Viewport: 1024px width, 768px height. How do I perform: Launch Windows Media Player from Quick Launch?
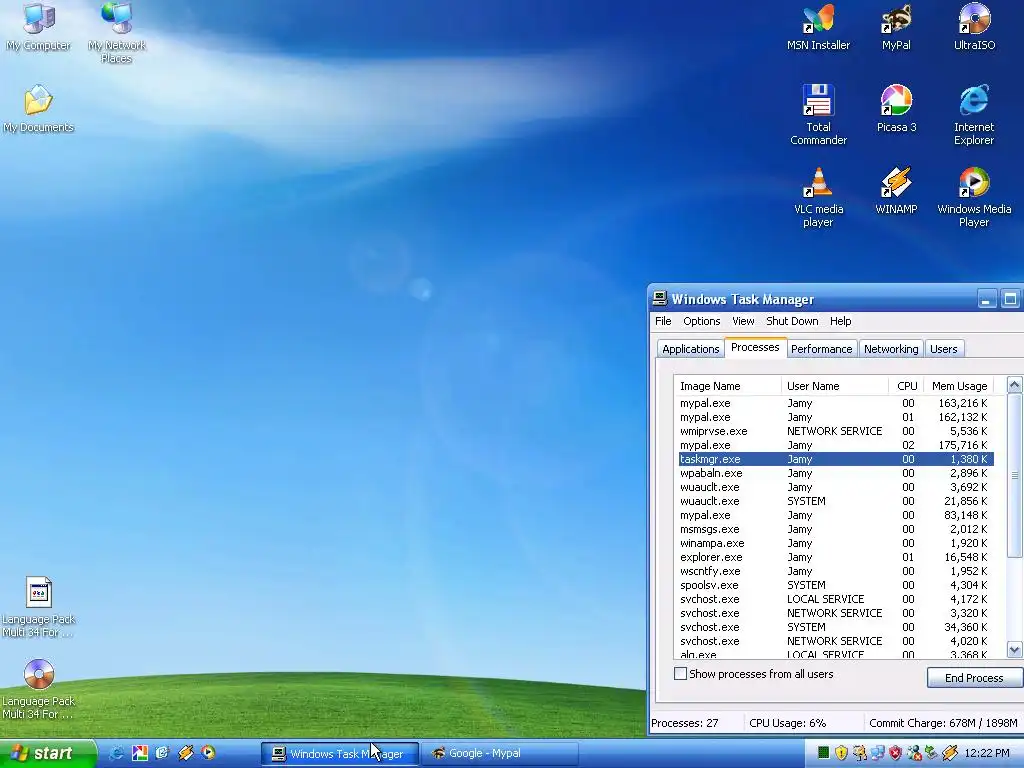pyautogui.click(x=208, y=753)
